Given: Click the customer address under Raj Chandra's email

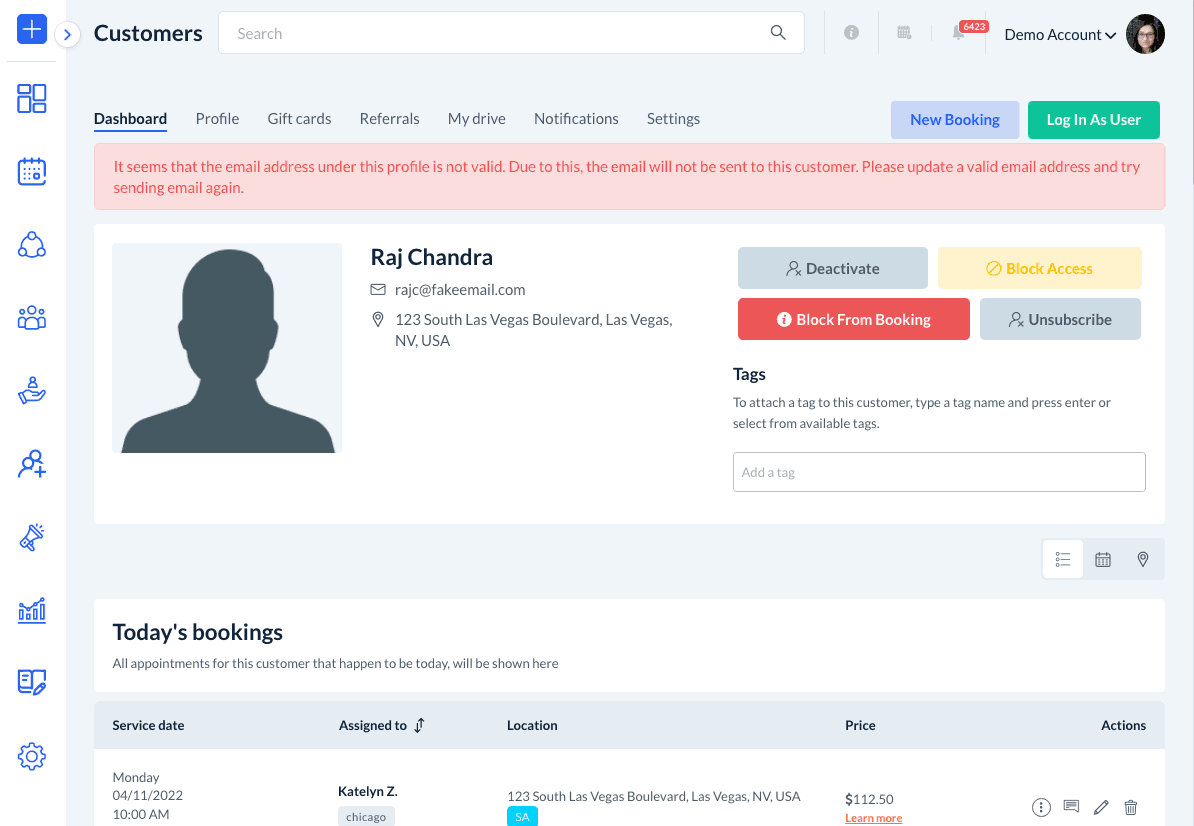Looking at the screenshot, I should (x=533, y=330).
